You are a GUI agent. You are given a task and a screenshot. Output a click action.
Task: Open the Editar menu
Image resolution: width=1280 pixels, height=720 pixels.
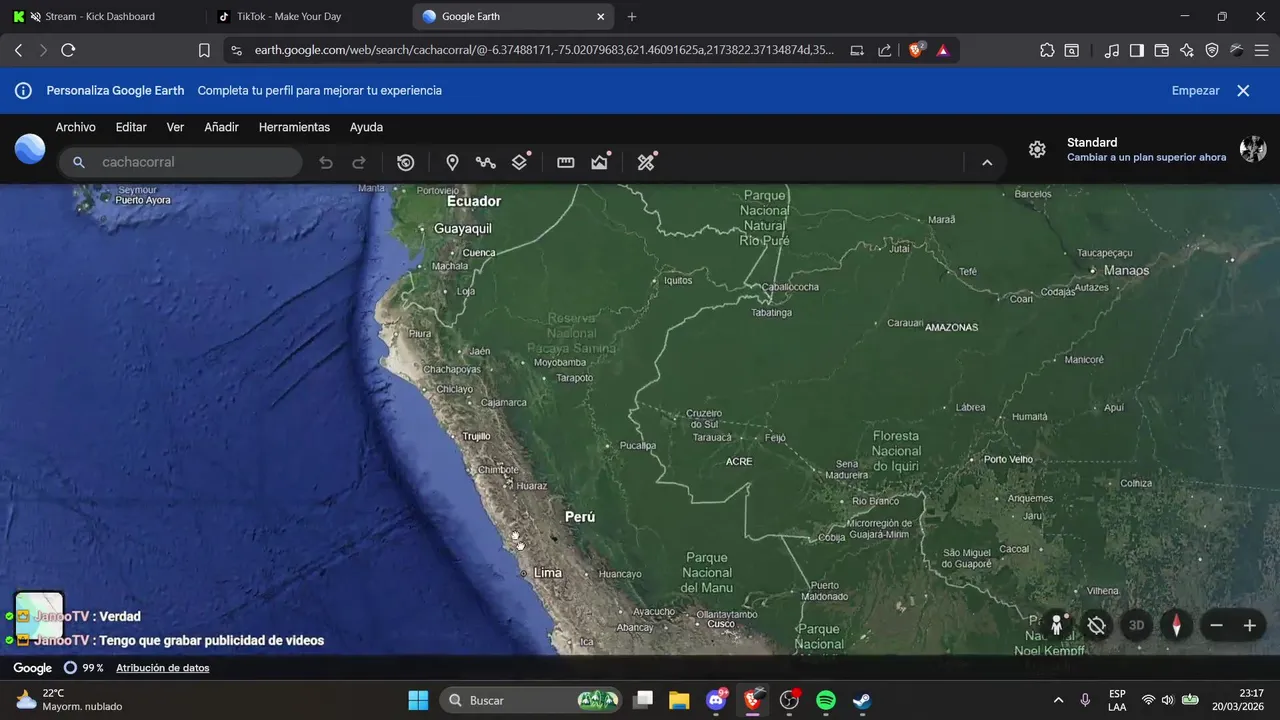coord(131,127)
